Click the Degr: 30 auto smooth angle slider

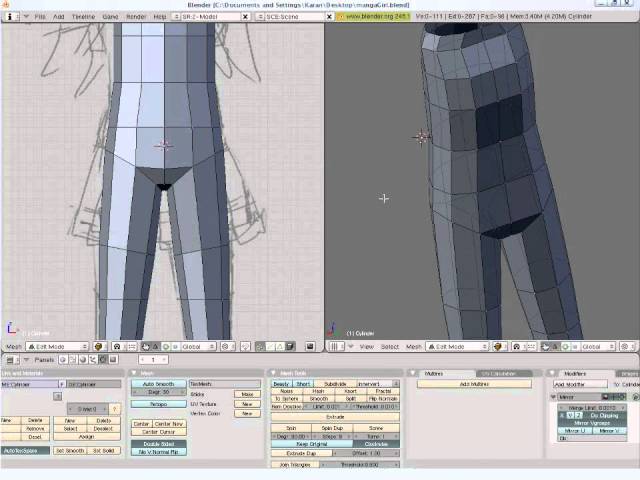[159, 392]
